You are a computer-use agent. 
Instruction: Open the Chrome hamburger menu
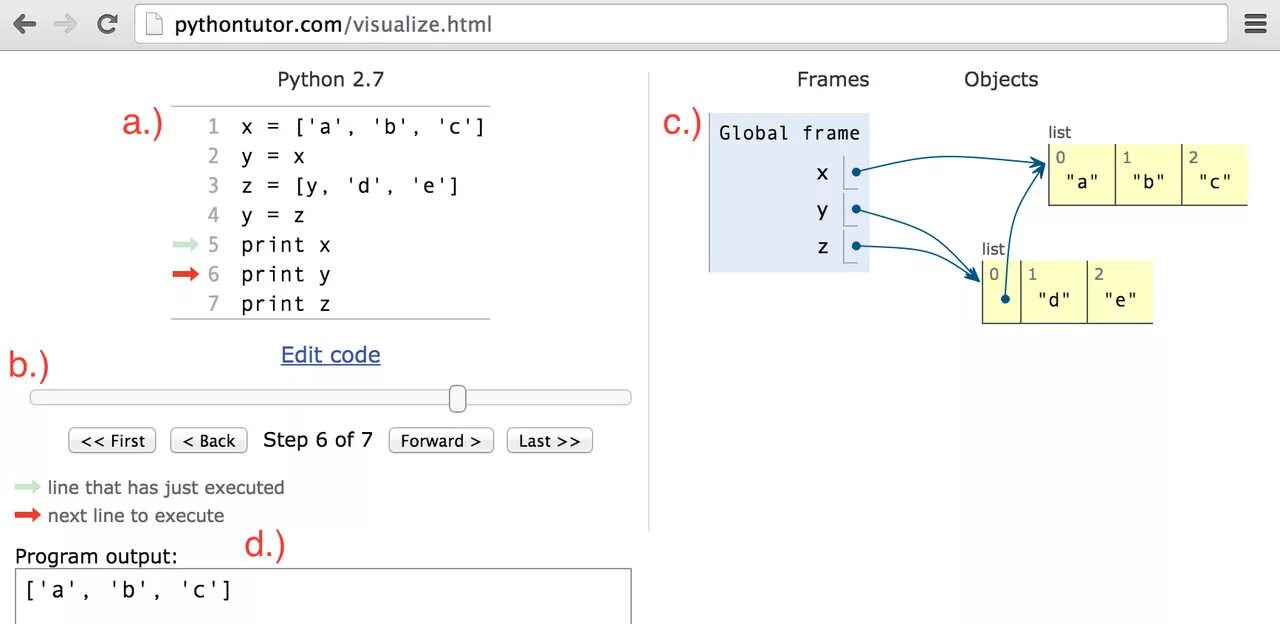(x=1255, y=24)
